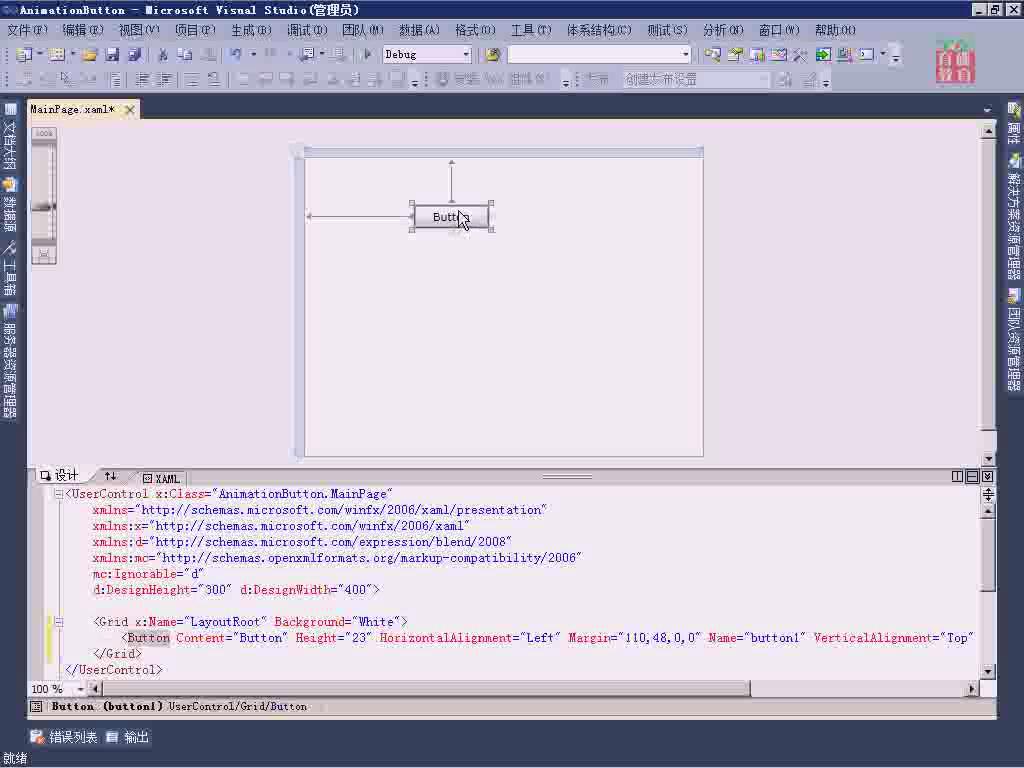Image resolution: width=1024 pixels, height=768 pixels.
Task: Switch to vertical split view icon
Action: pyautogui.click(x=957, y=477)
